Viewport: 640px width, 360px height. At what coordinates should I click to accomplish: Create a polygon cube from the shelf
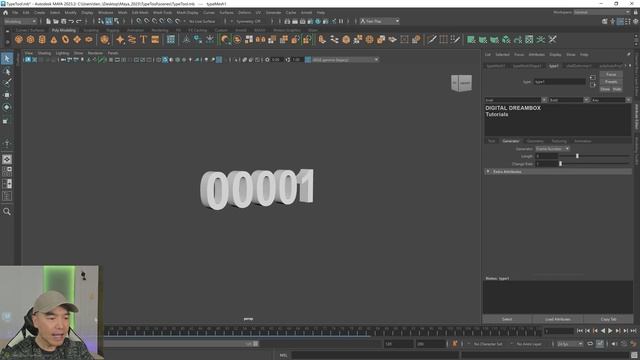click(31, 40)
